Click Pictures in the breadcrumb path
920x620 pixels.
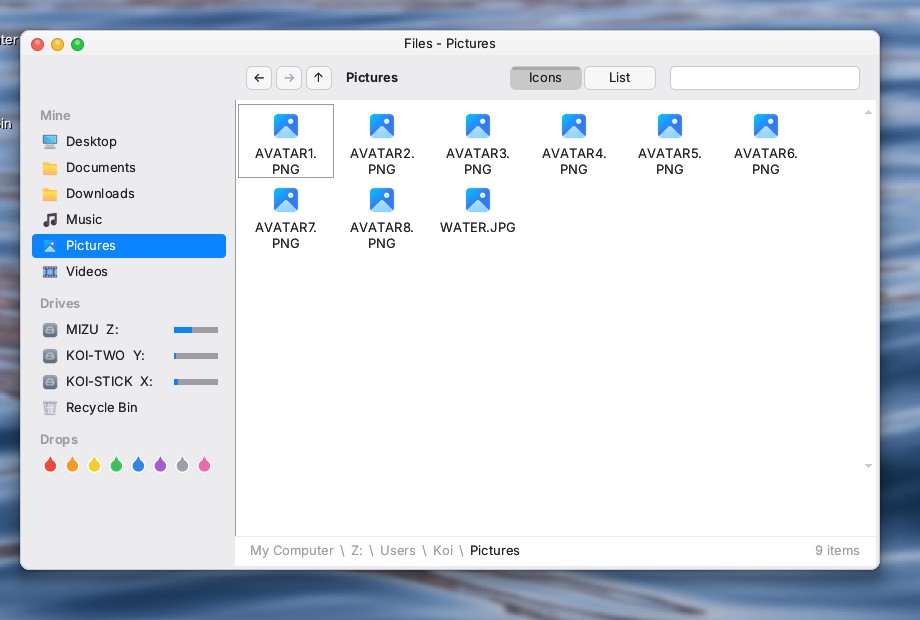pyautogui.click(x=495, y=551)
